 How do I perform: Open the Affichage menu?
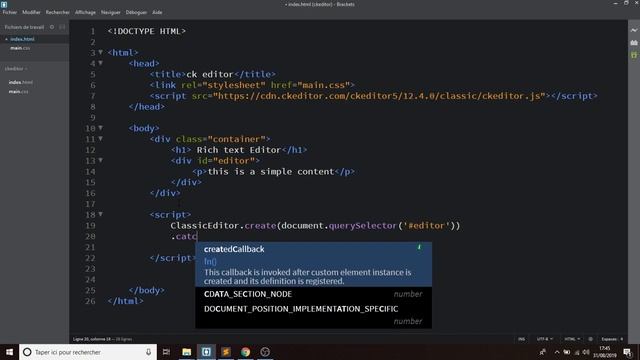coord(85,12)
